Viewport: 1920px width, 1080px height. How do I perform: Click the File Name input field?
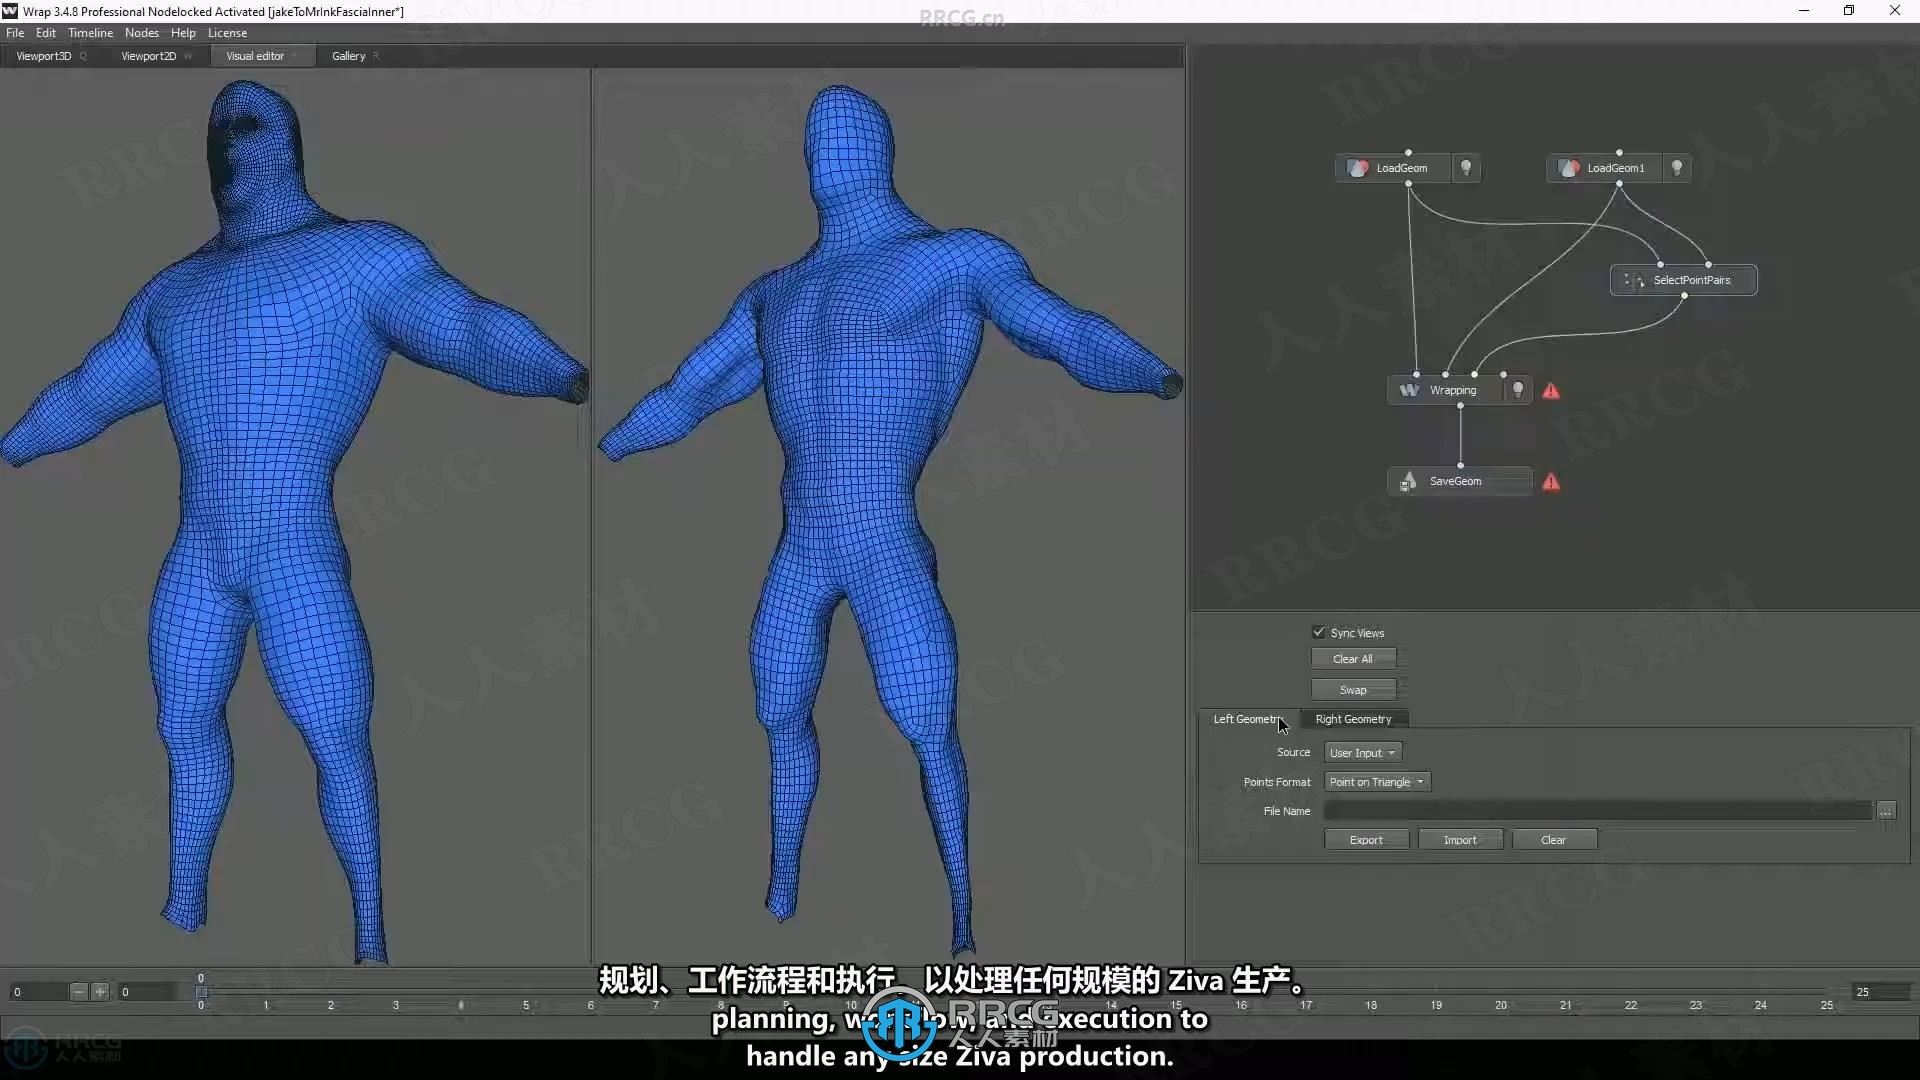(1597, 811)
